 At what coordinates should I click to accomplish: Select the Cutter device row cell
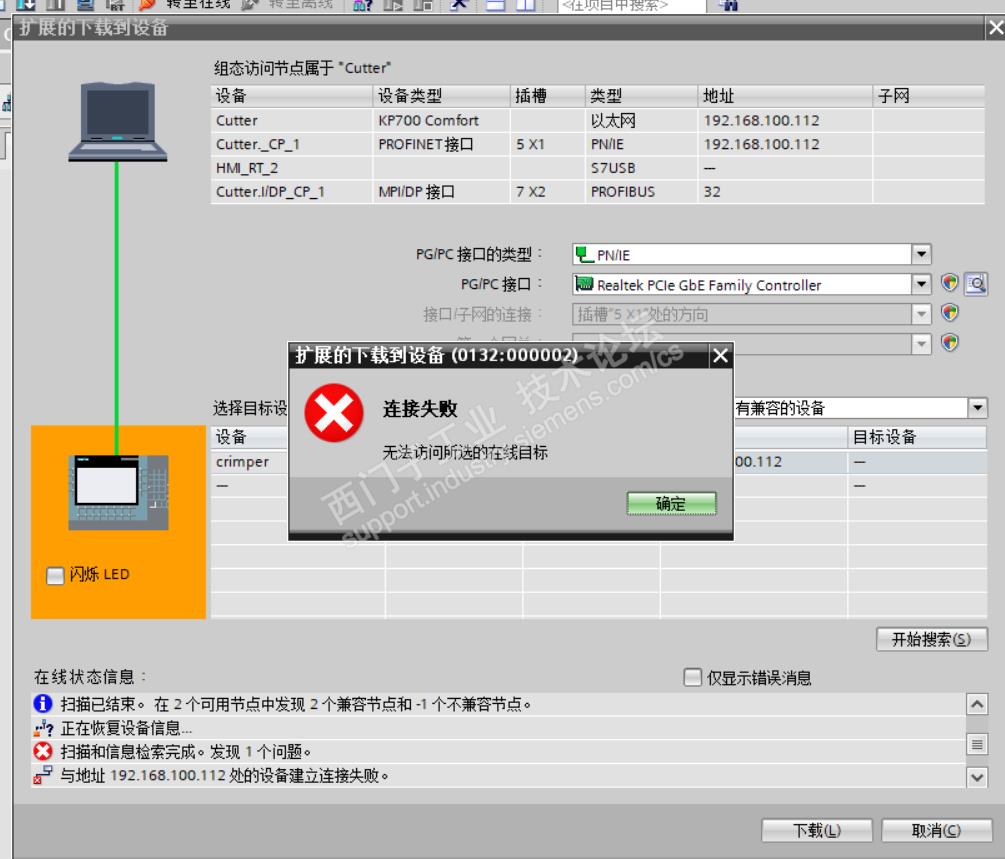tap(292, 121)
